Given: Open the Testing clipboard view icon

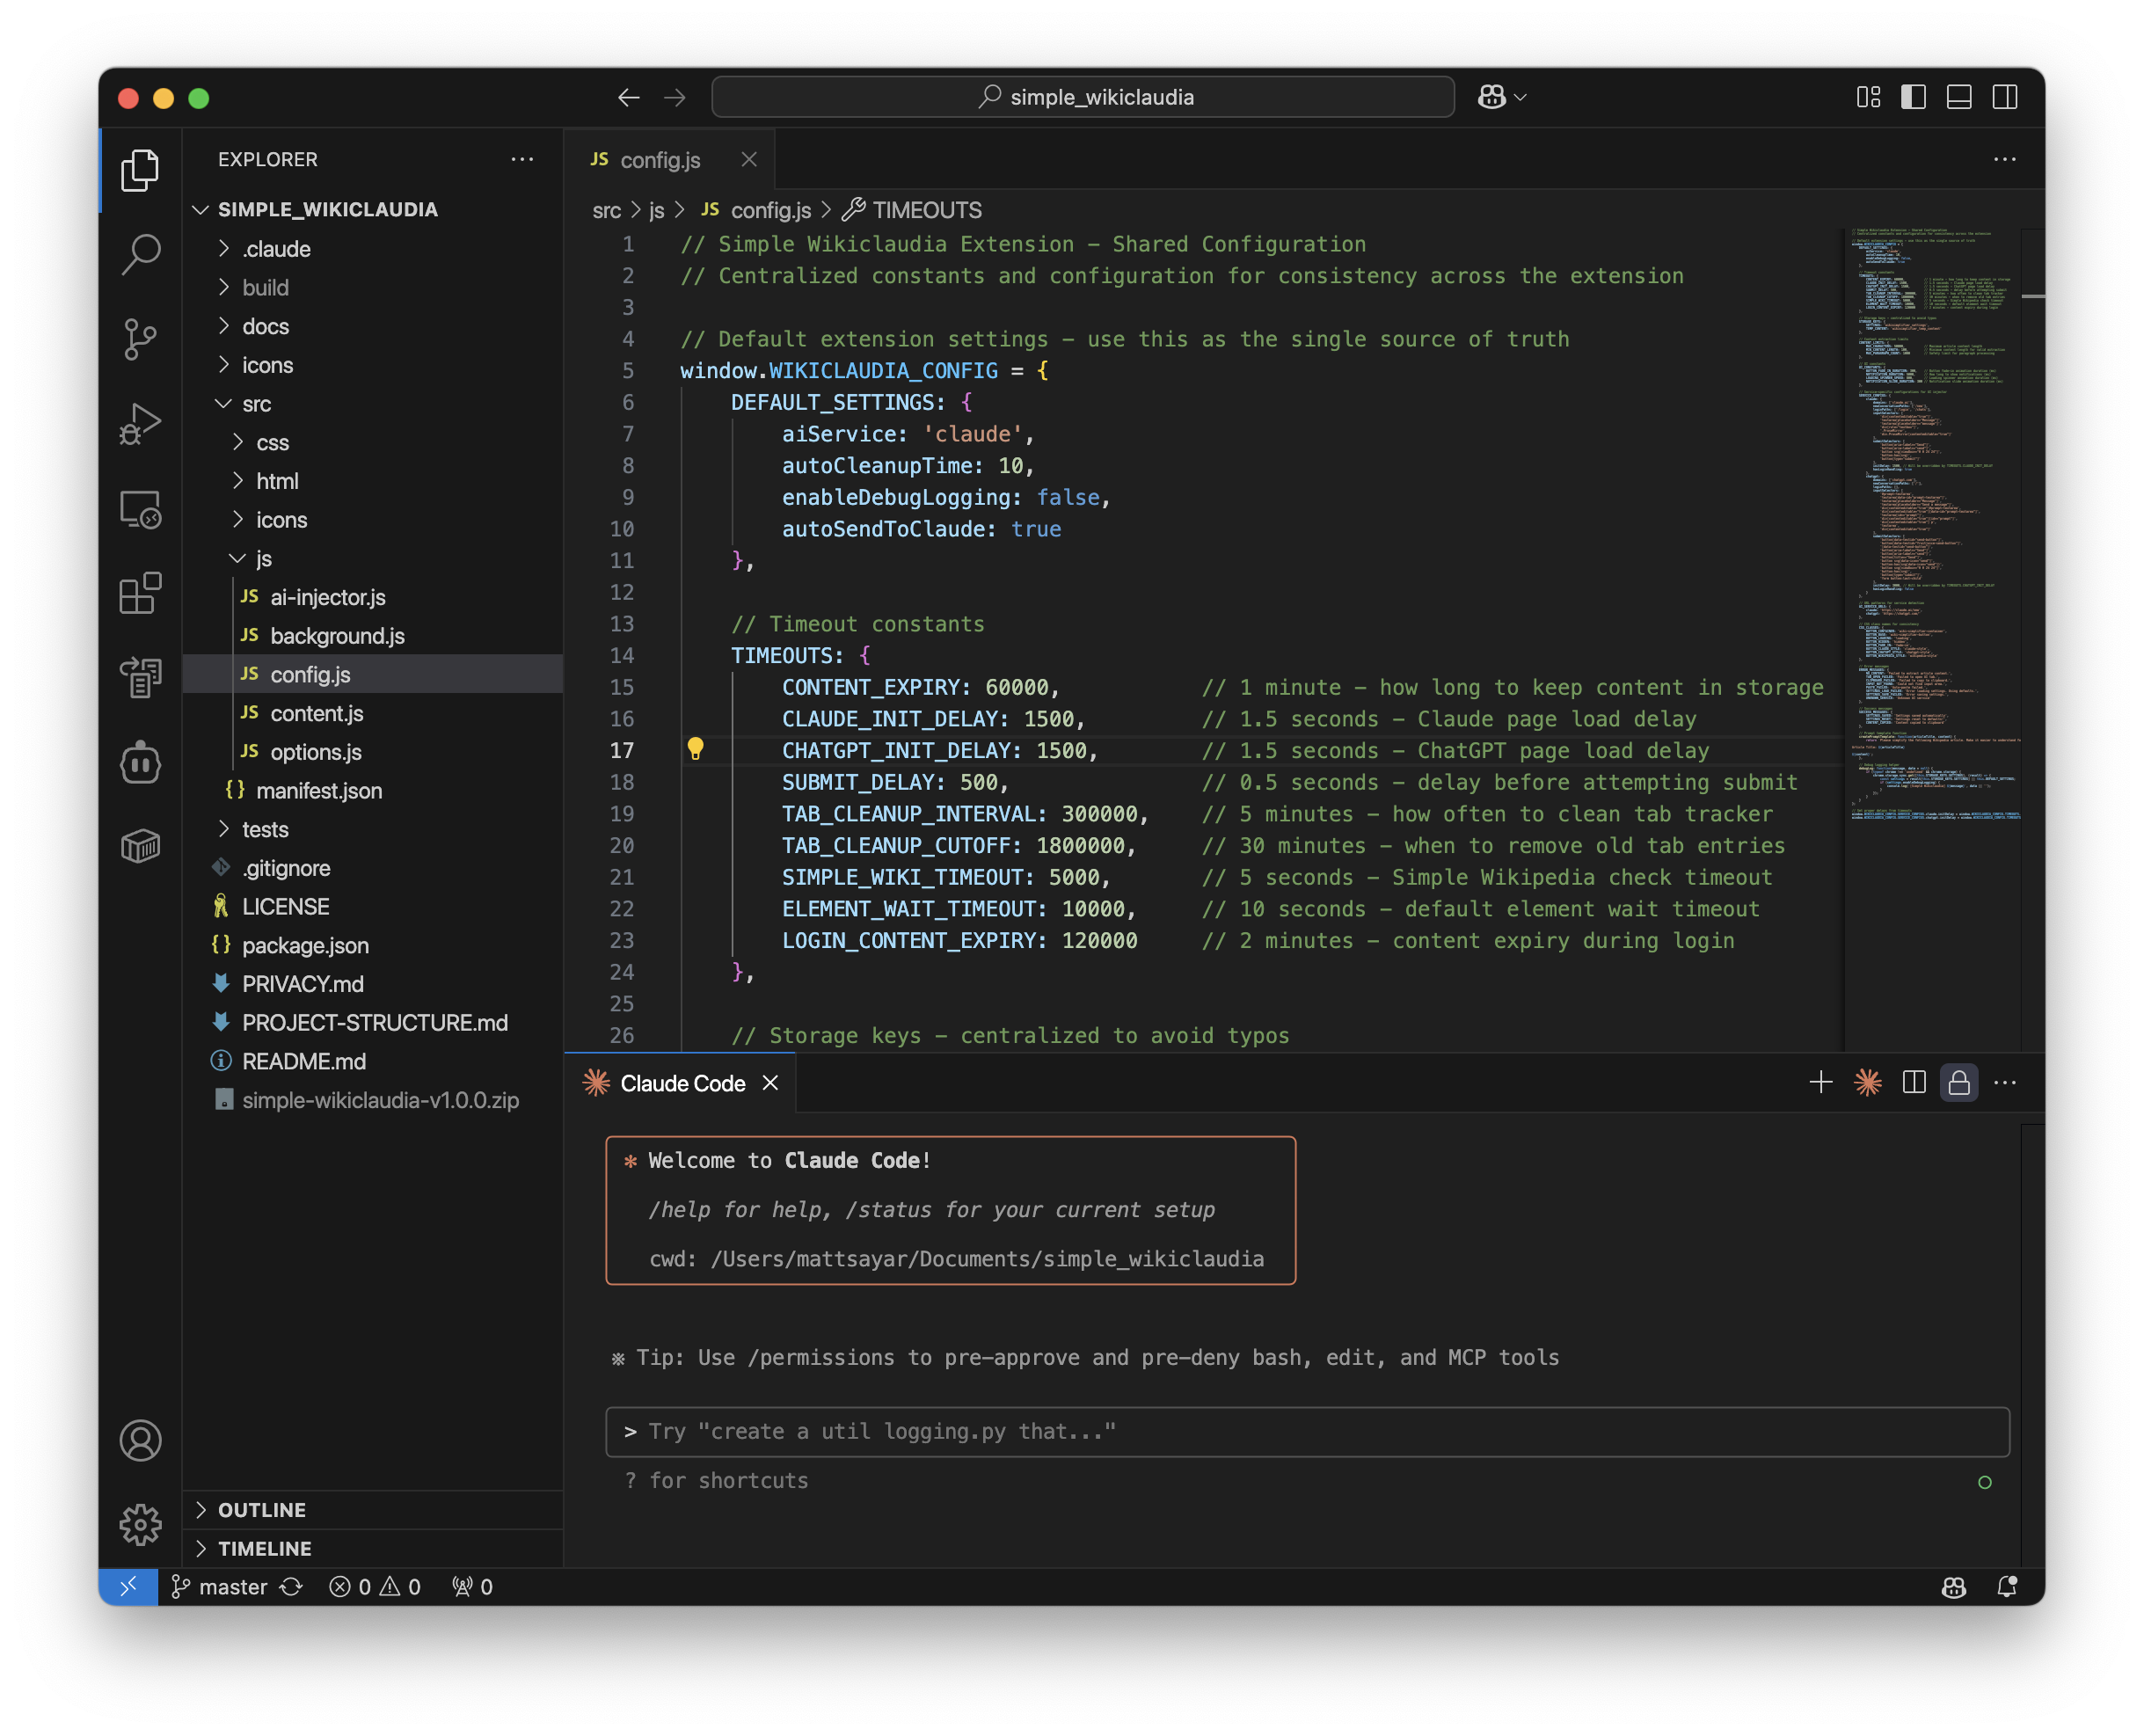Looking at the screenshot, I should pyautogui.click(x=140, y=678).
